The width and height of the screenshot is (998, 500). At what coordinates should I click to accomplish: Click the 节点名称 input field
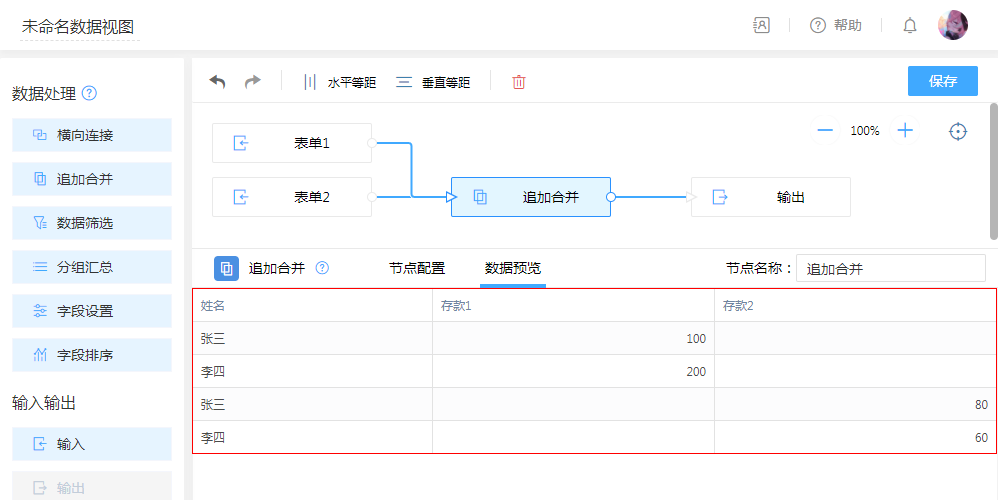pos(890,268)
